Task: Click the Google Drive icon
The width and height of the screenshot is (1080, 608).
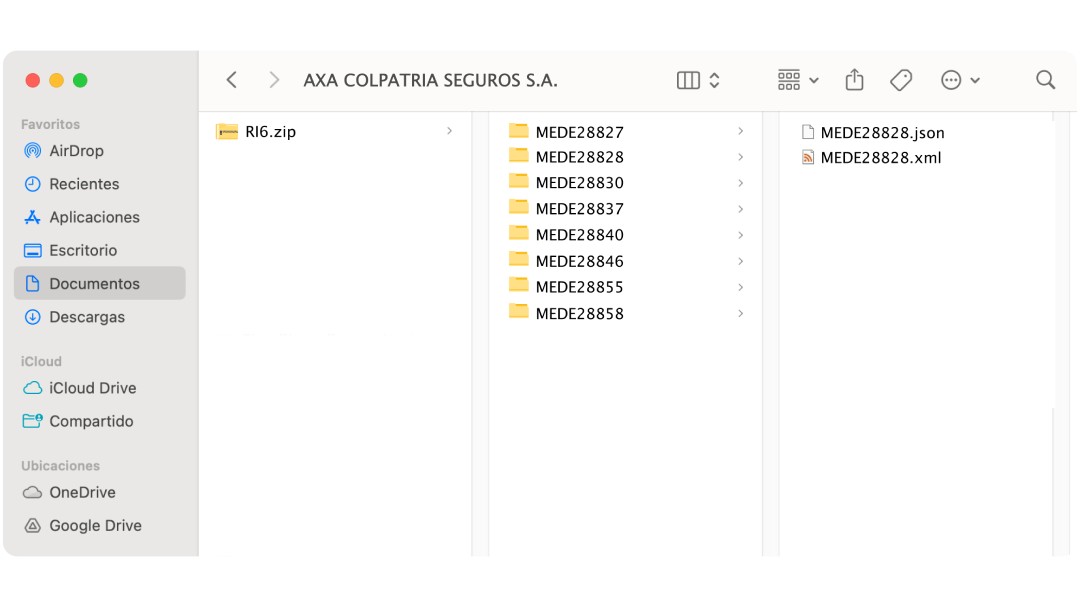Action: (x=32, y=525)
